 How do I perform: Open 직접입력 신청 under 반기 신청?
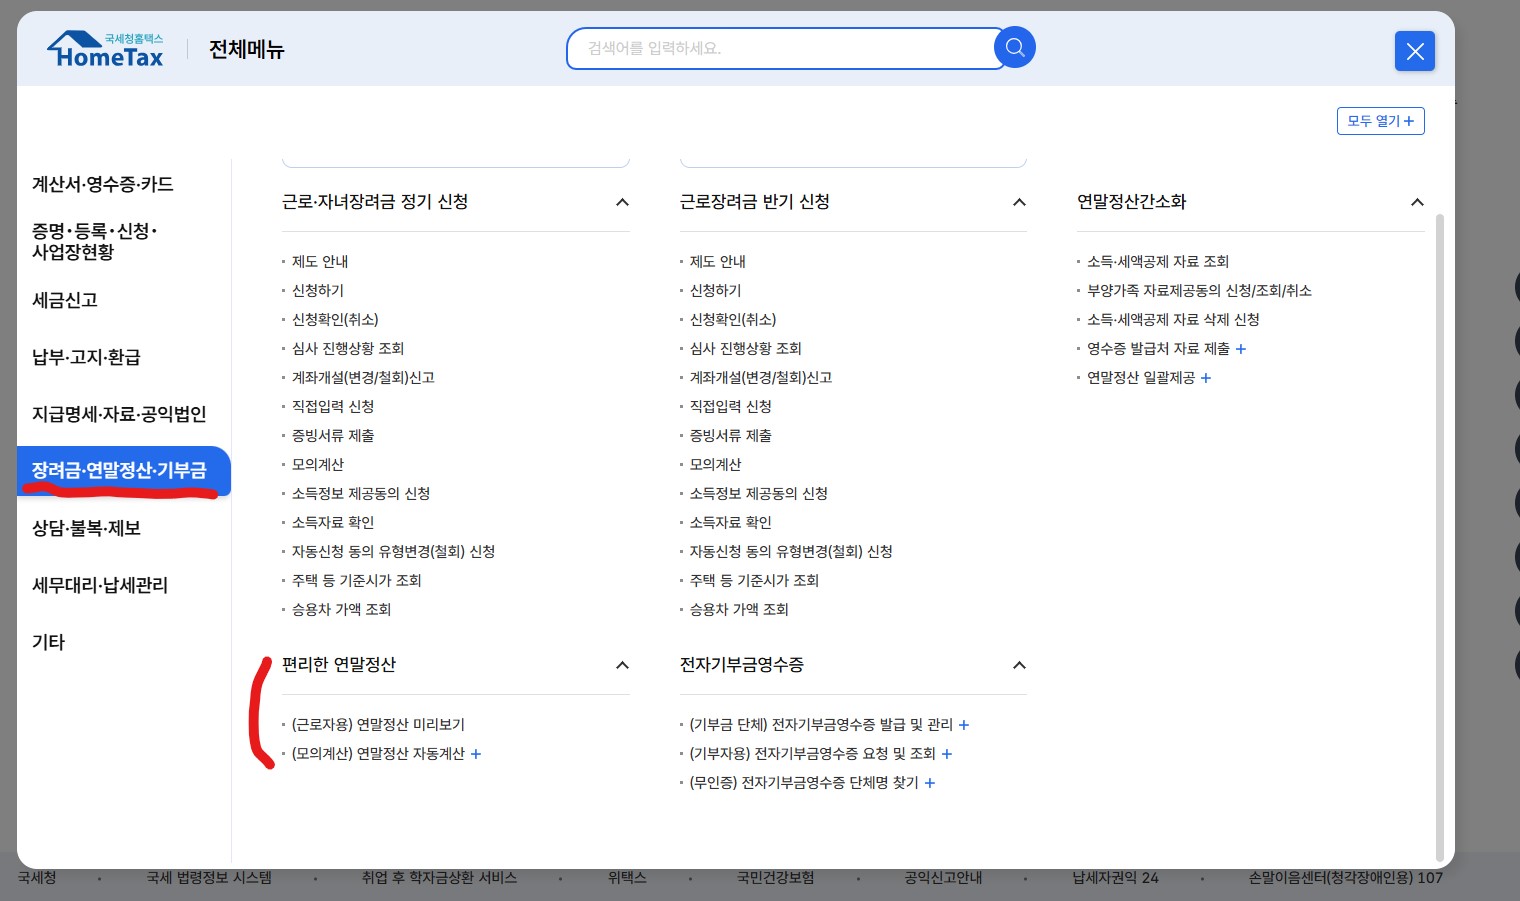(731, 407)
